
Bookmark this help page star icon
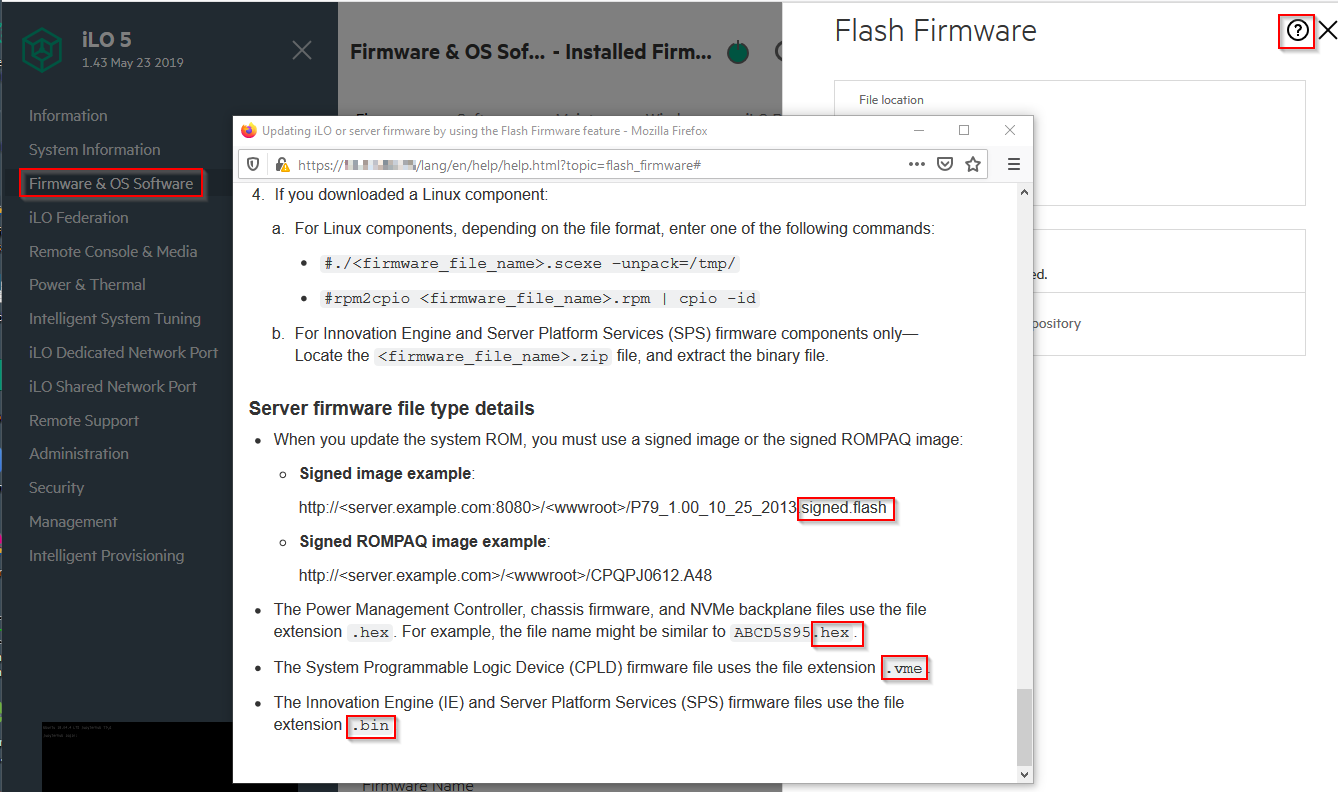pyautogui.click(x=972, y=165)
